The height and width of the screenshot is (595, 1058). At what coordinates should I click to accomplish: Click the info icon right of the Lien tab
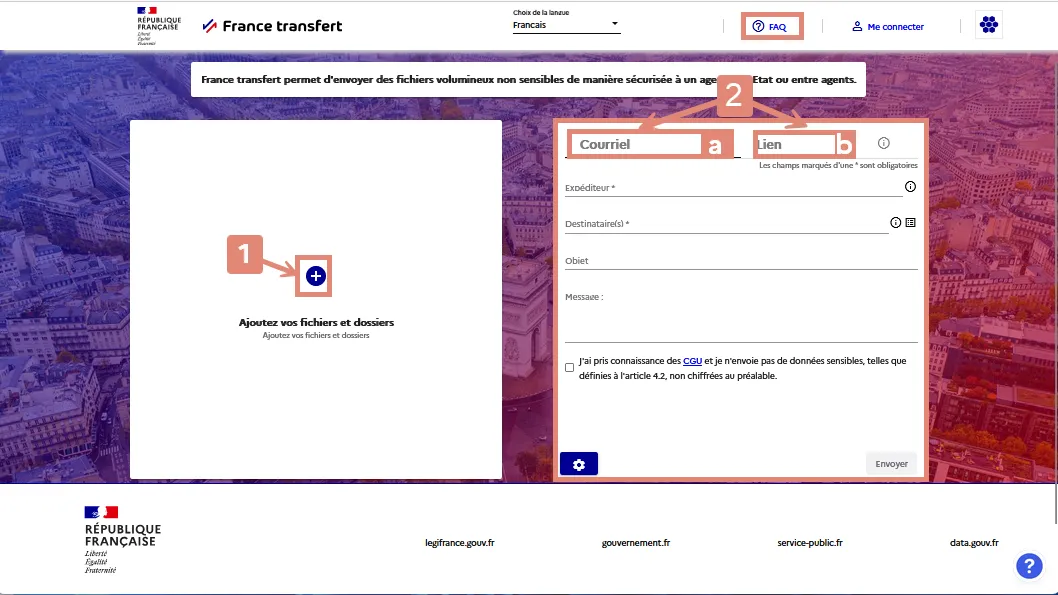tap(884, 143)
